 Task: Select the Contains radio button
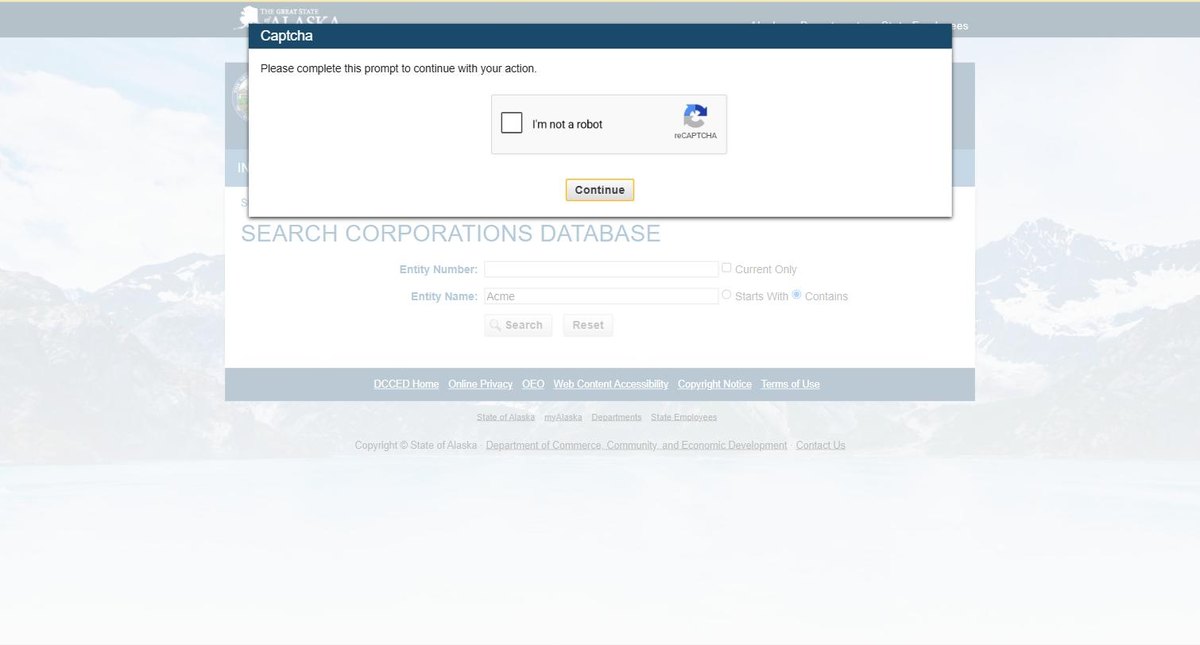pos(797,295)
